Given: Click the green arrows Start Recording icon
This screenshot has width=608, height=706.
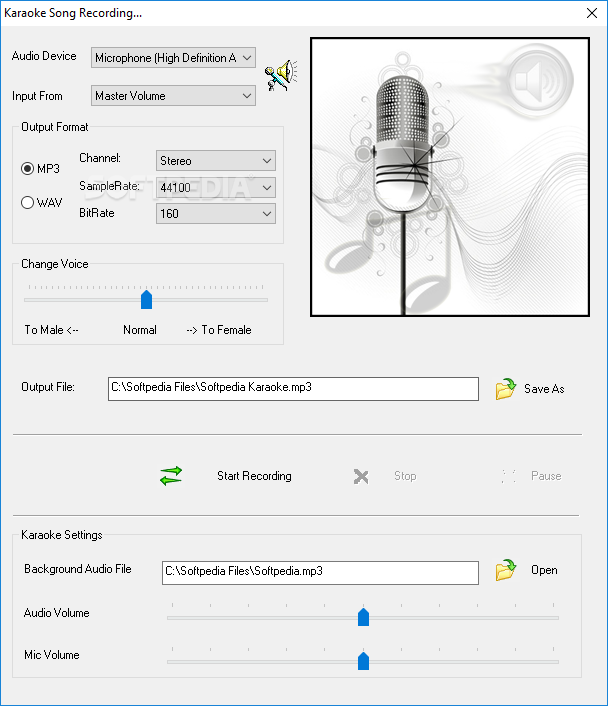Looking at the screenshot, I should pyautogui.click(x=171, y=476).
